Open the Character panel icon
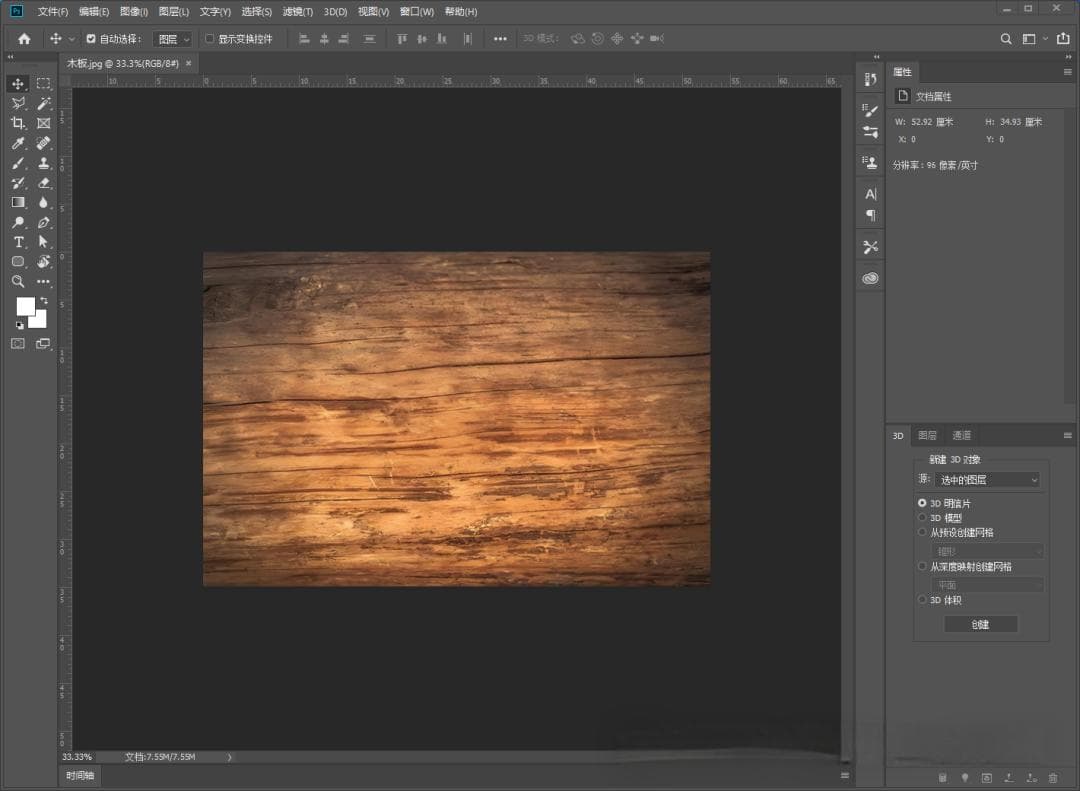Image resolution: width=1080 pixels, height=791 pixels. [871, 194]
